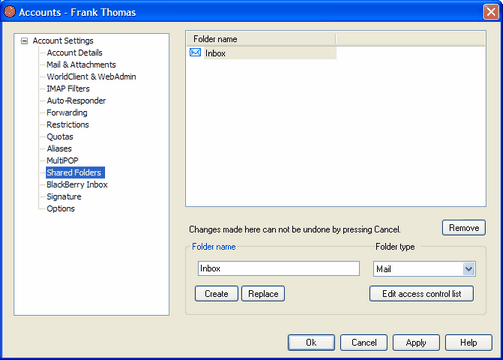The width and height of the screenshot is (503, 360).
Task: Select the Inbox row in folder list
Action: tap(263, 53)
